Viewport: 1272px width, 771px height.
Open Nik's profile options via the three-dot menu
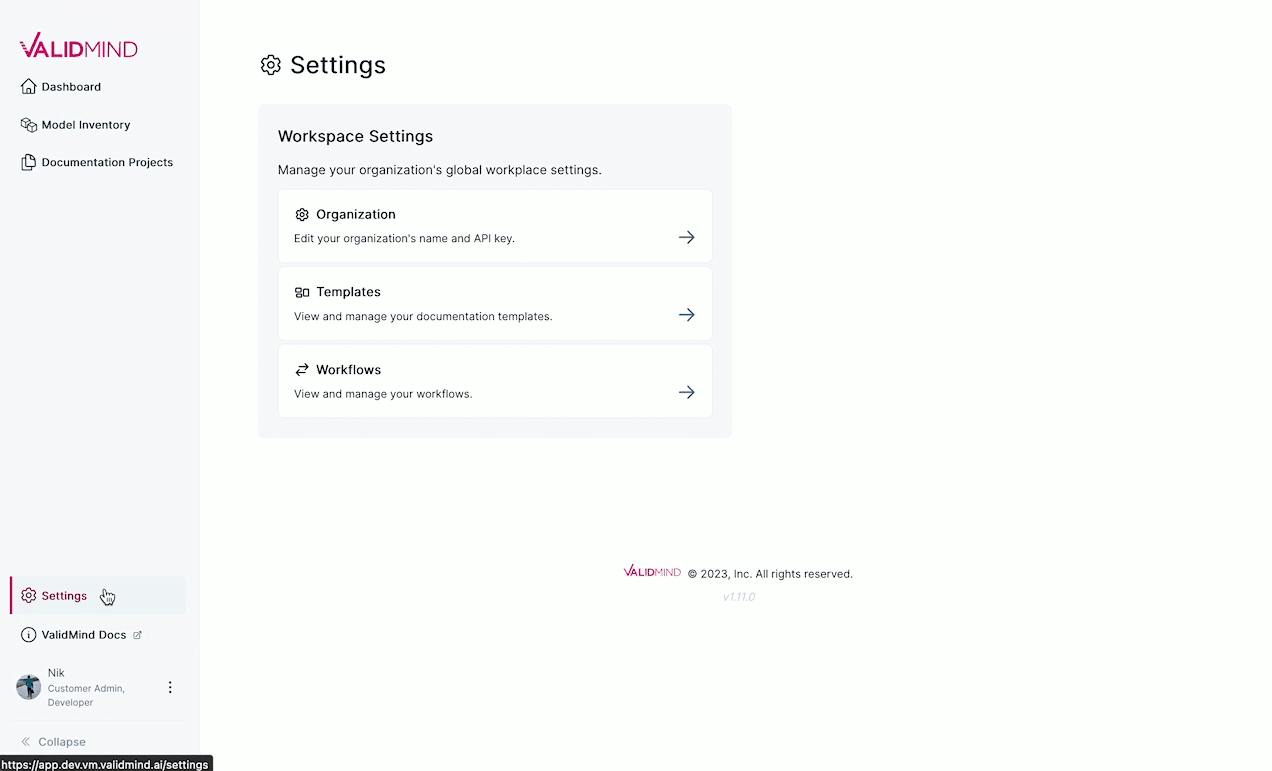[170, 687]
